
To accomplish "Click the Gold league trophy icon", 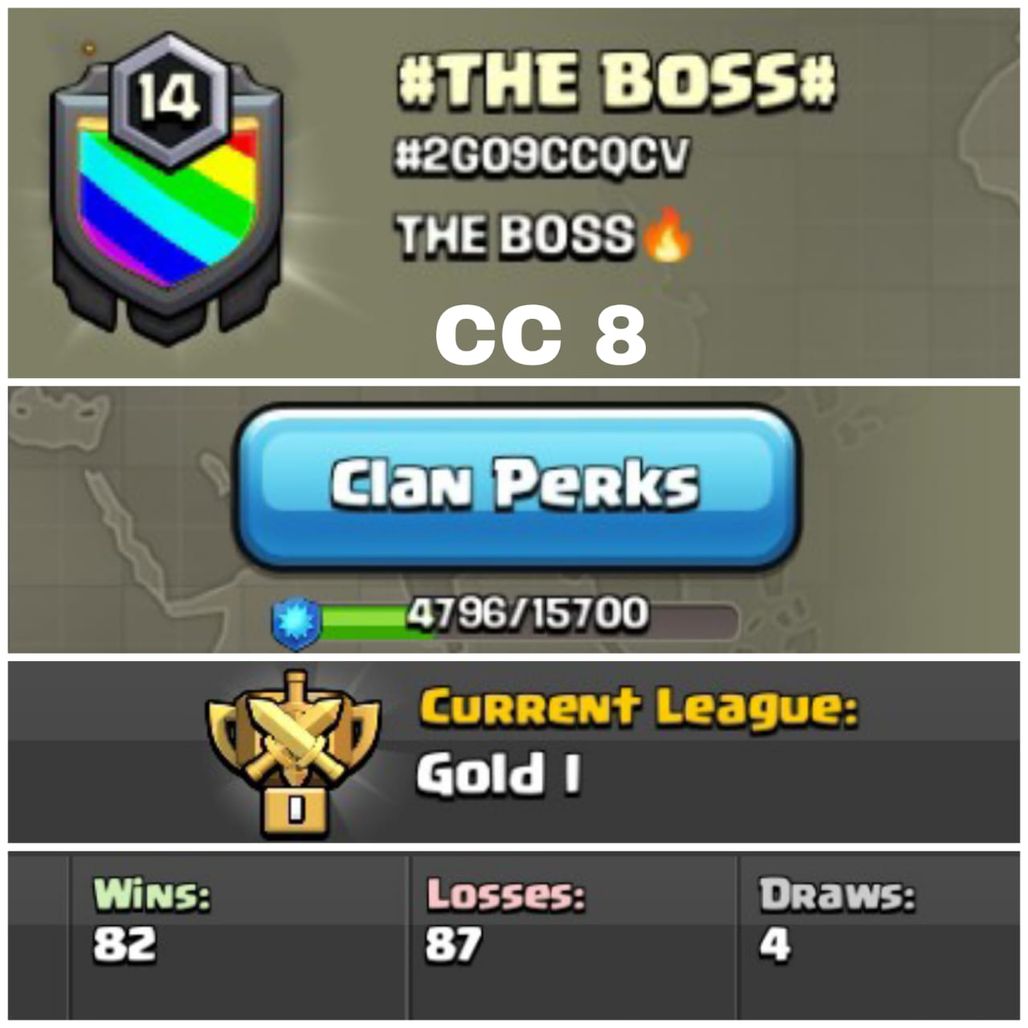I will [294, 753].
